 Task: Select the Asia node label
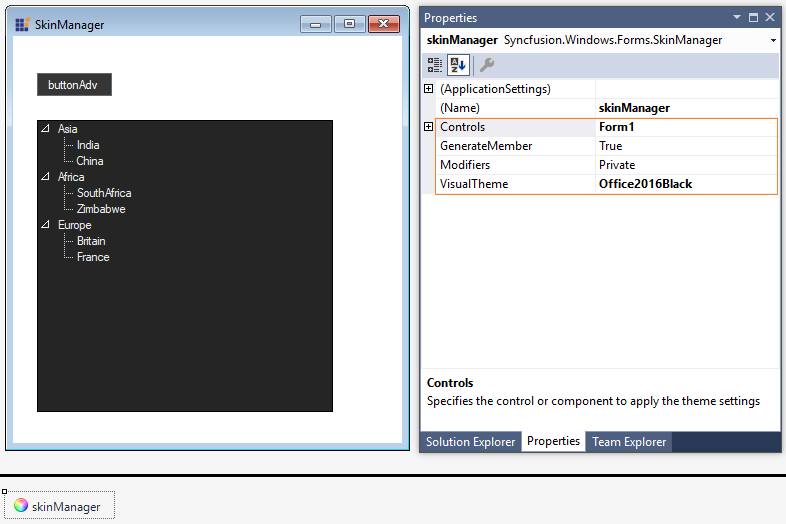tap(67, 129)
